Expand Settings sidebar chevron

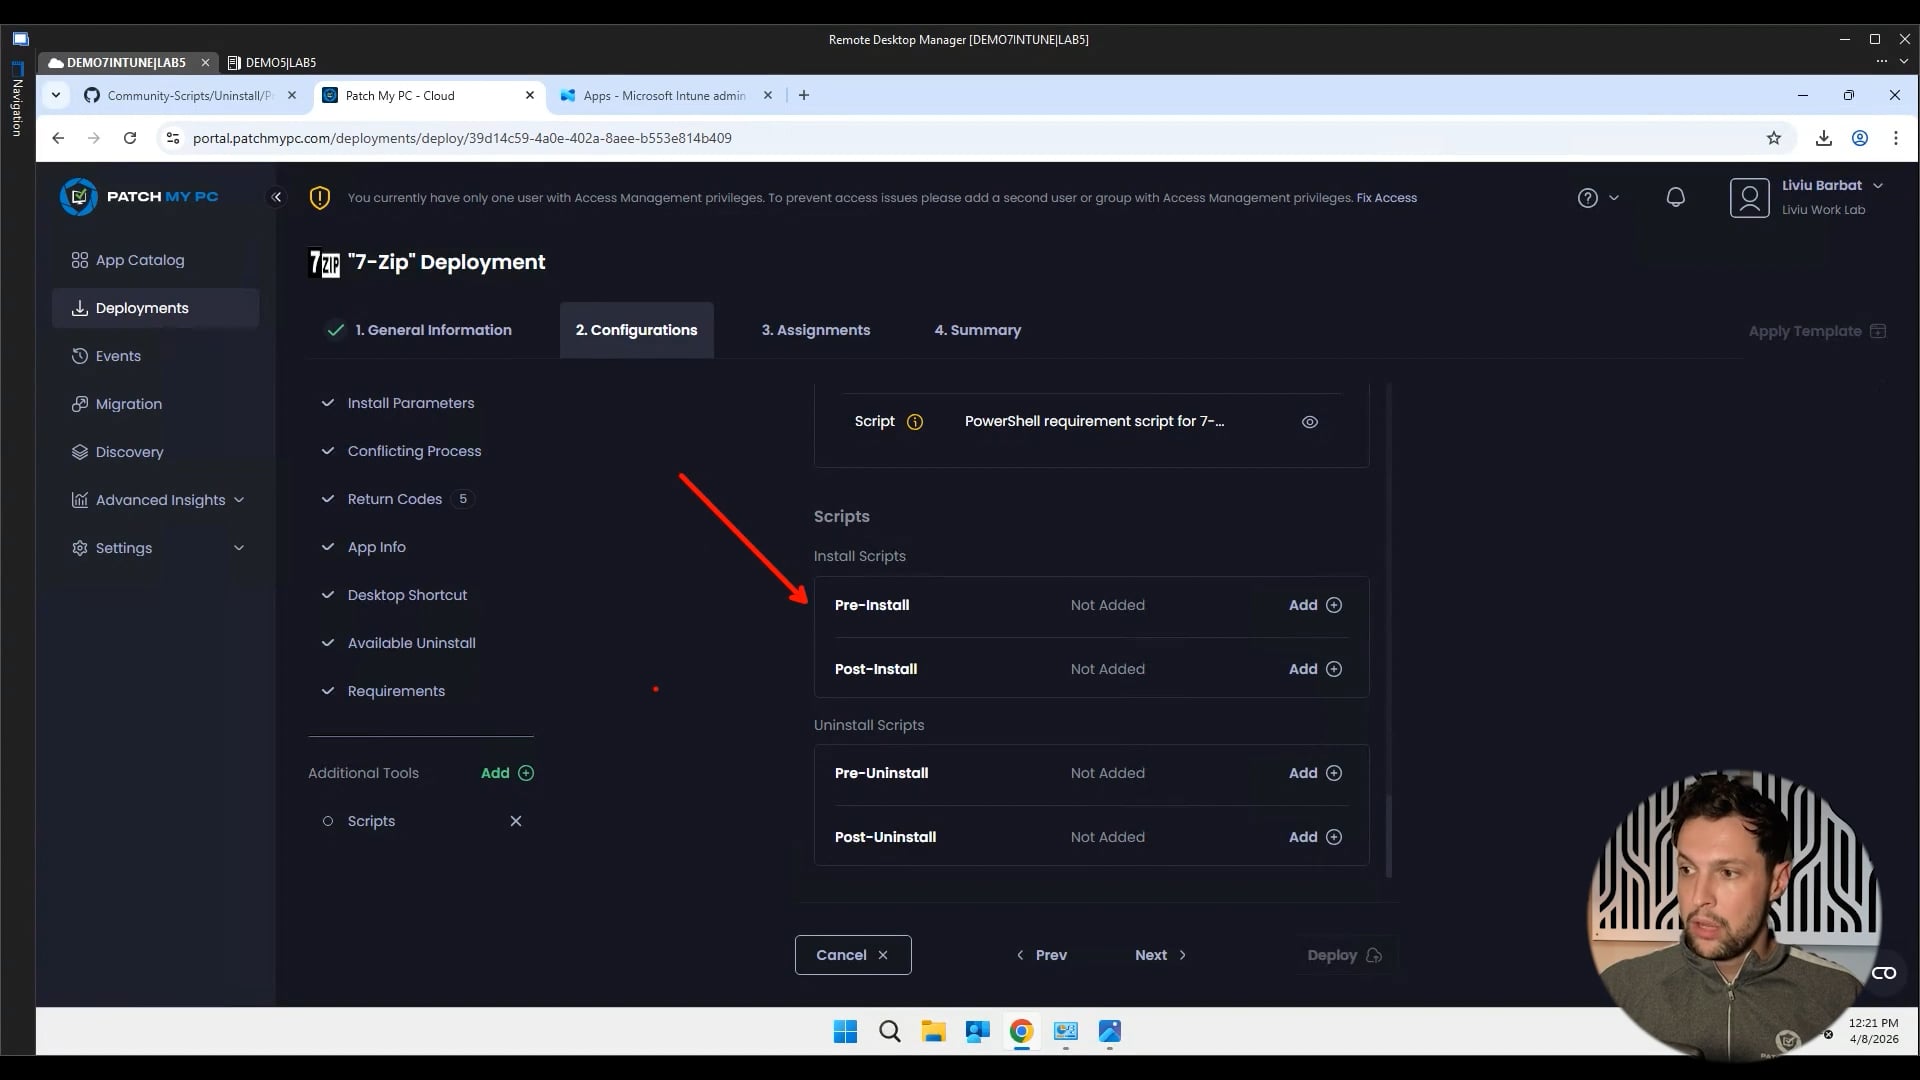pos(239,548)
